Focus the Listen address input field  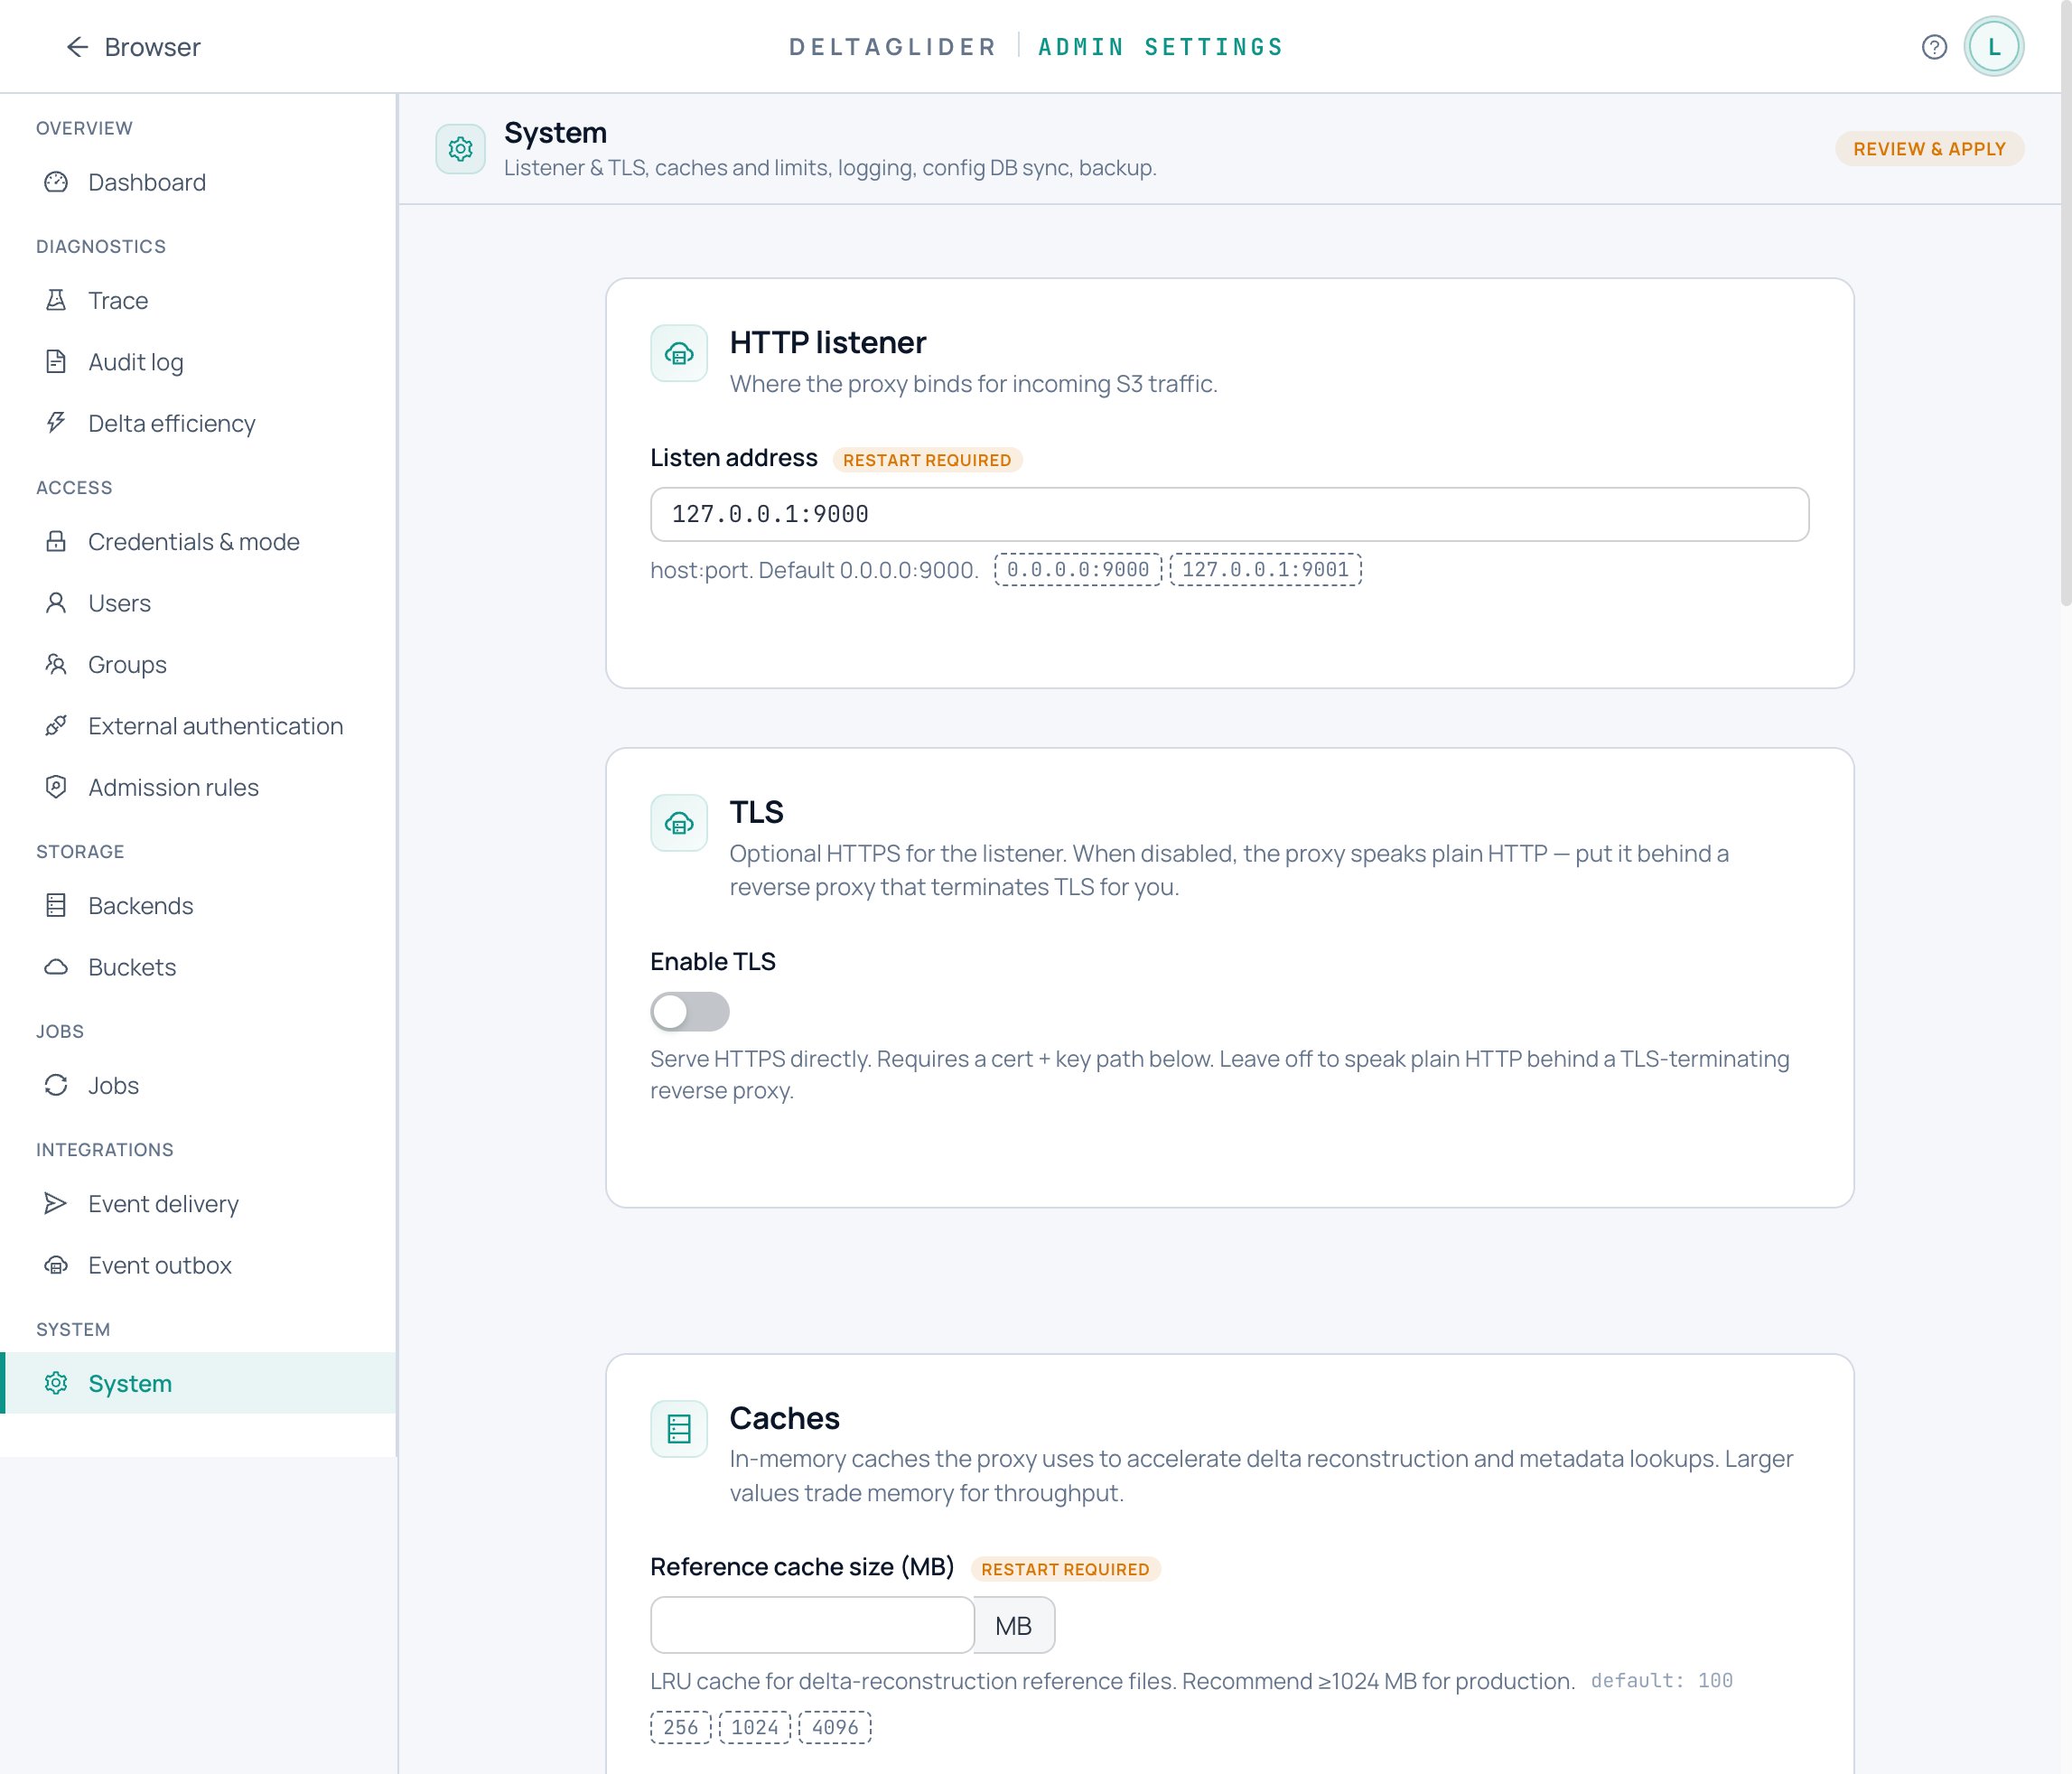(x=1229, y=514)
